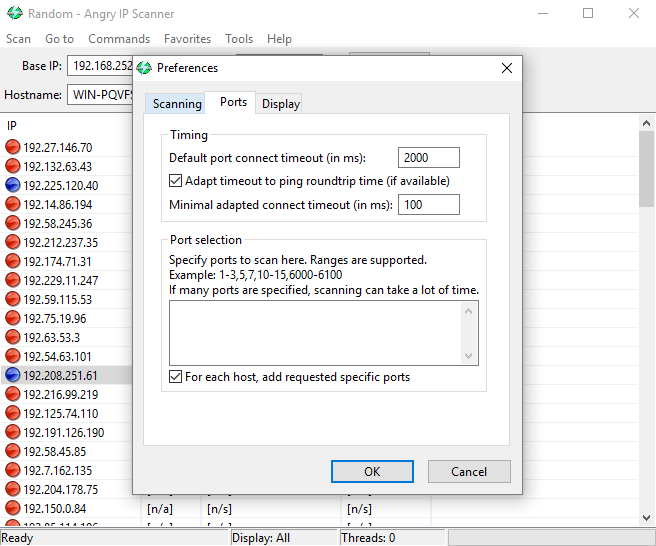Click the red status icon for 192.75.19.96
This screenshot has height=546, width=656.
(x=13, y=318)
